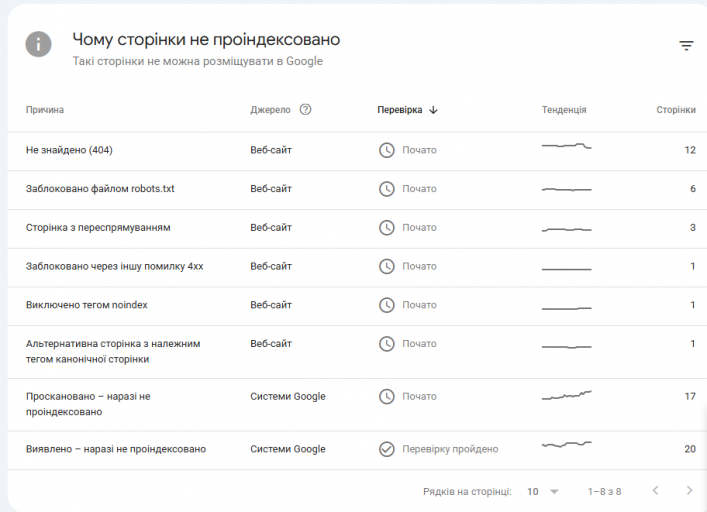This screenshot has width=707, height=512.
Task: Sort by the Джерело column header
Action: pyautogui.click(x=270, y=110)
